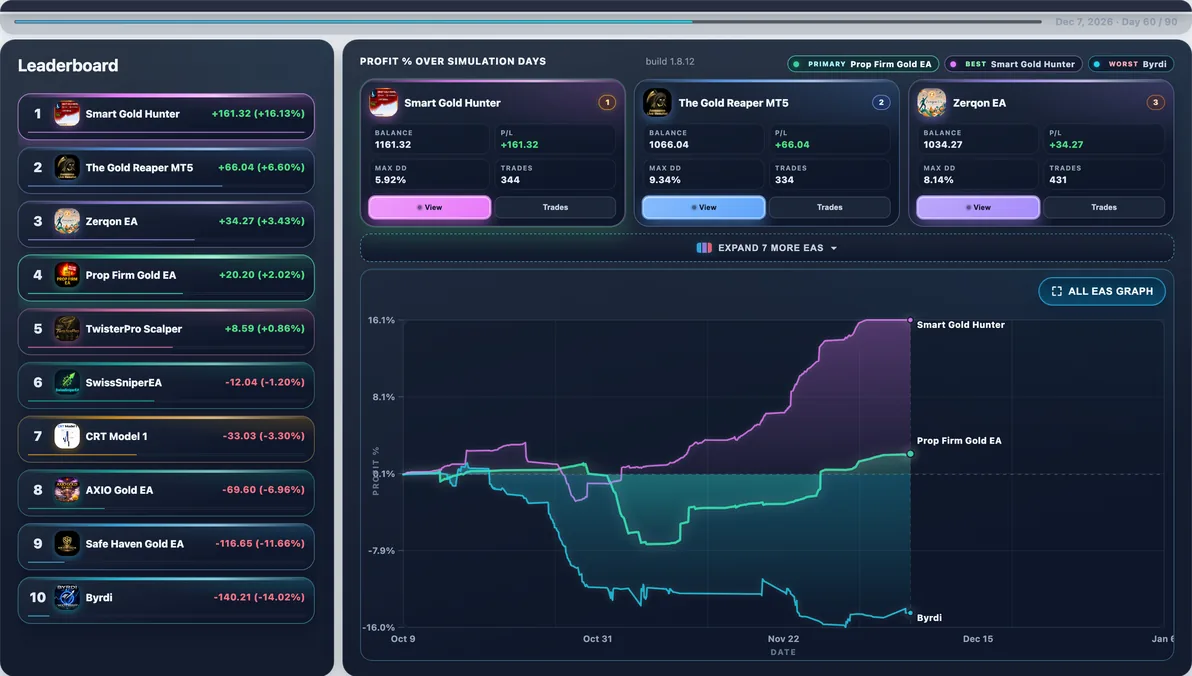
Task: Expand 7 more EAs list
Action: pyautogui.click(x=767, y=248)
